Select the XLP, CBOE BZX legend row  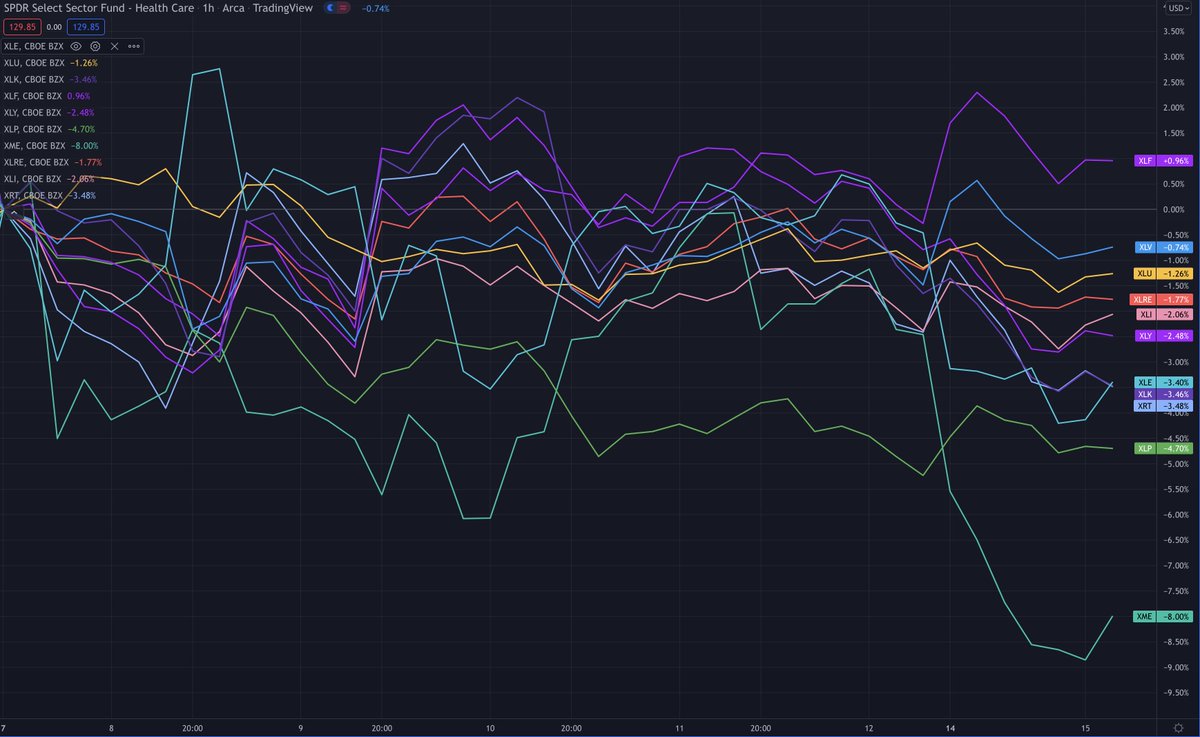[50, 129]
